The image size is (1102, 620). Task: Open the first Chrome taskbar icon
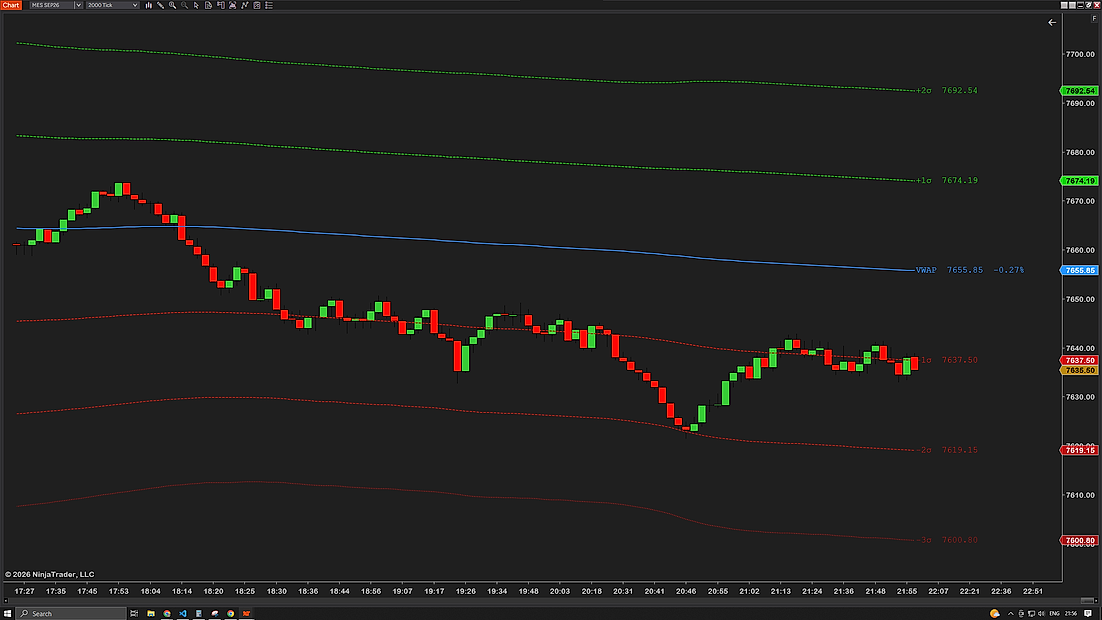(x=167, y=614)
